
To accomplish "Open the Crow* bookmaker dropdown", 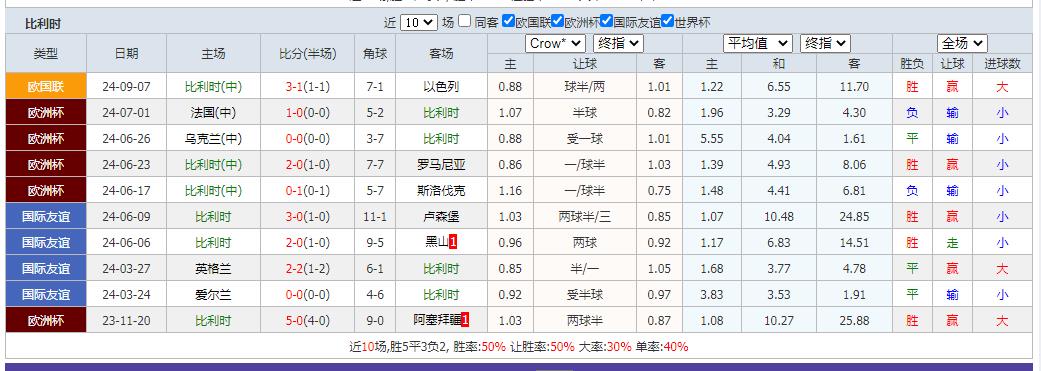I will coord(555,44).
